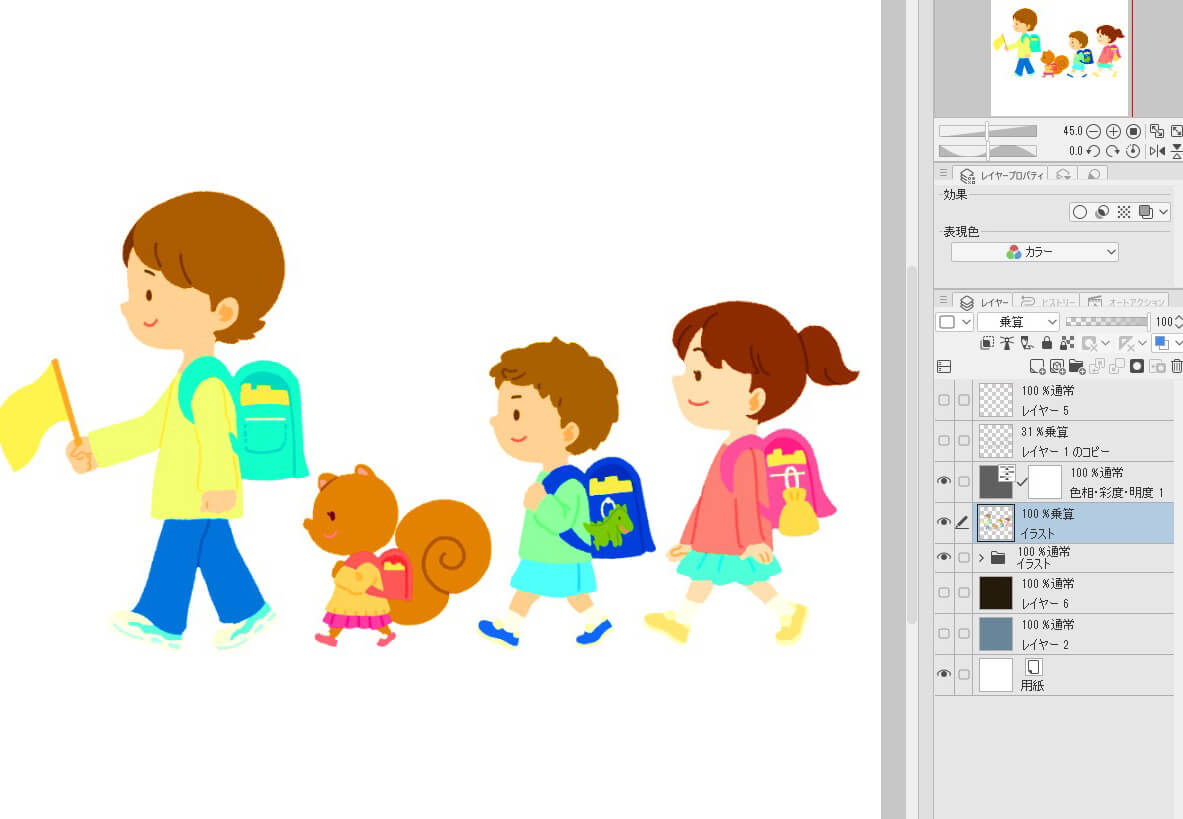This screenshot has width=1183, height=819.
Task: Open the 乗算 blend mode dropdown
Action: [x=1018, y=322]
